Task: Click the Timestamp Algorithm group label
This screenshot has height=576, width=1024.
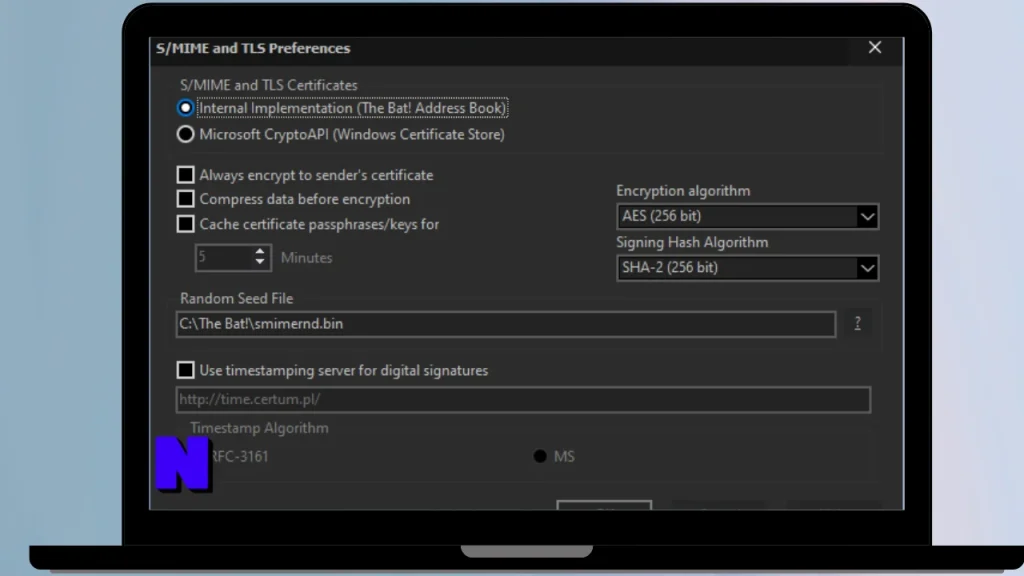Action: pos(259,428)
